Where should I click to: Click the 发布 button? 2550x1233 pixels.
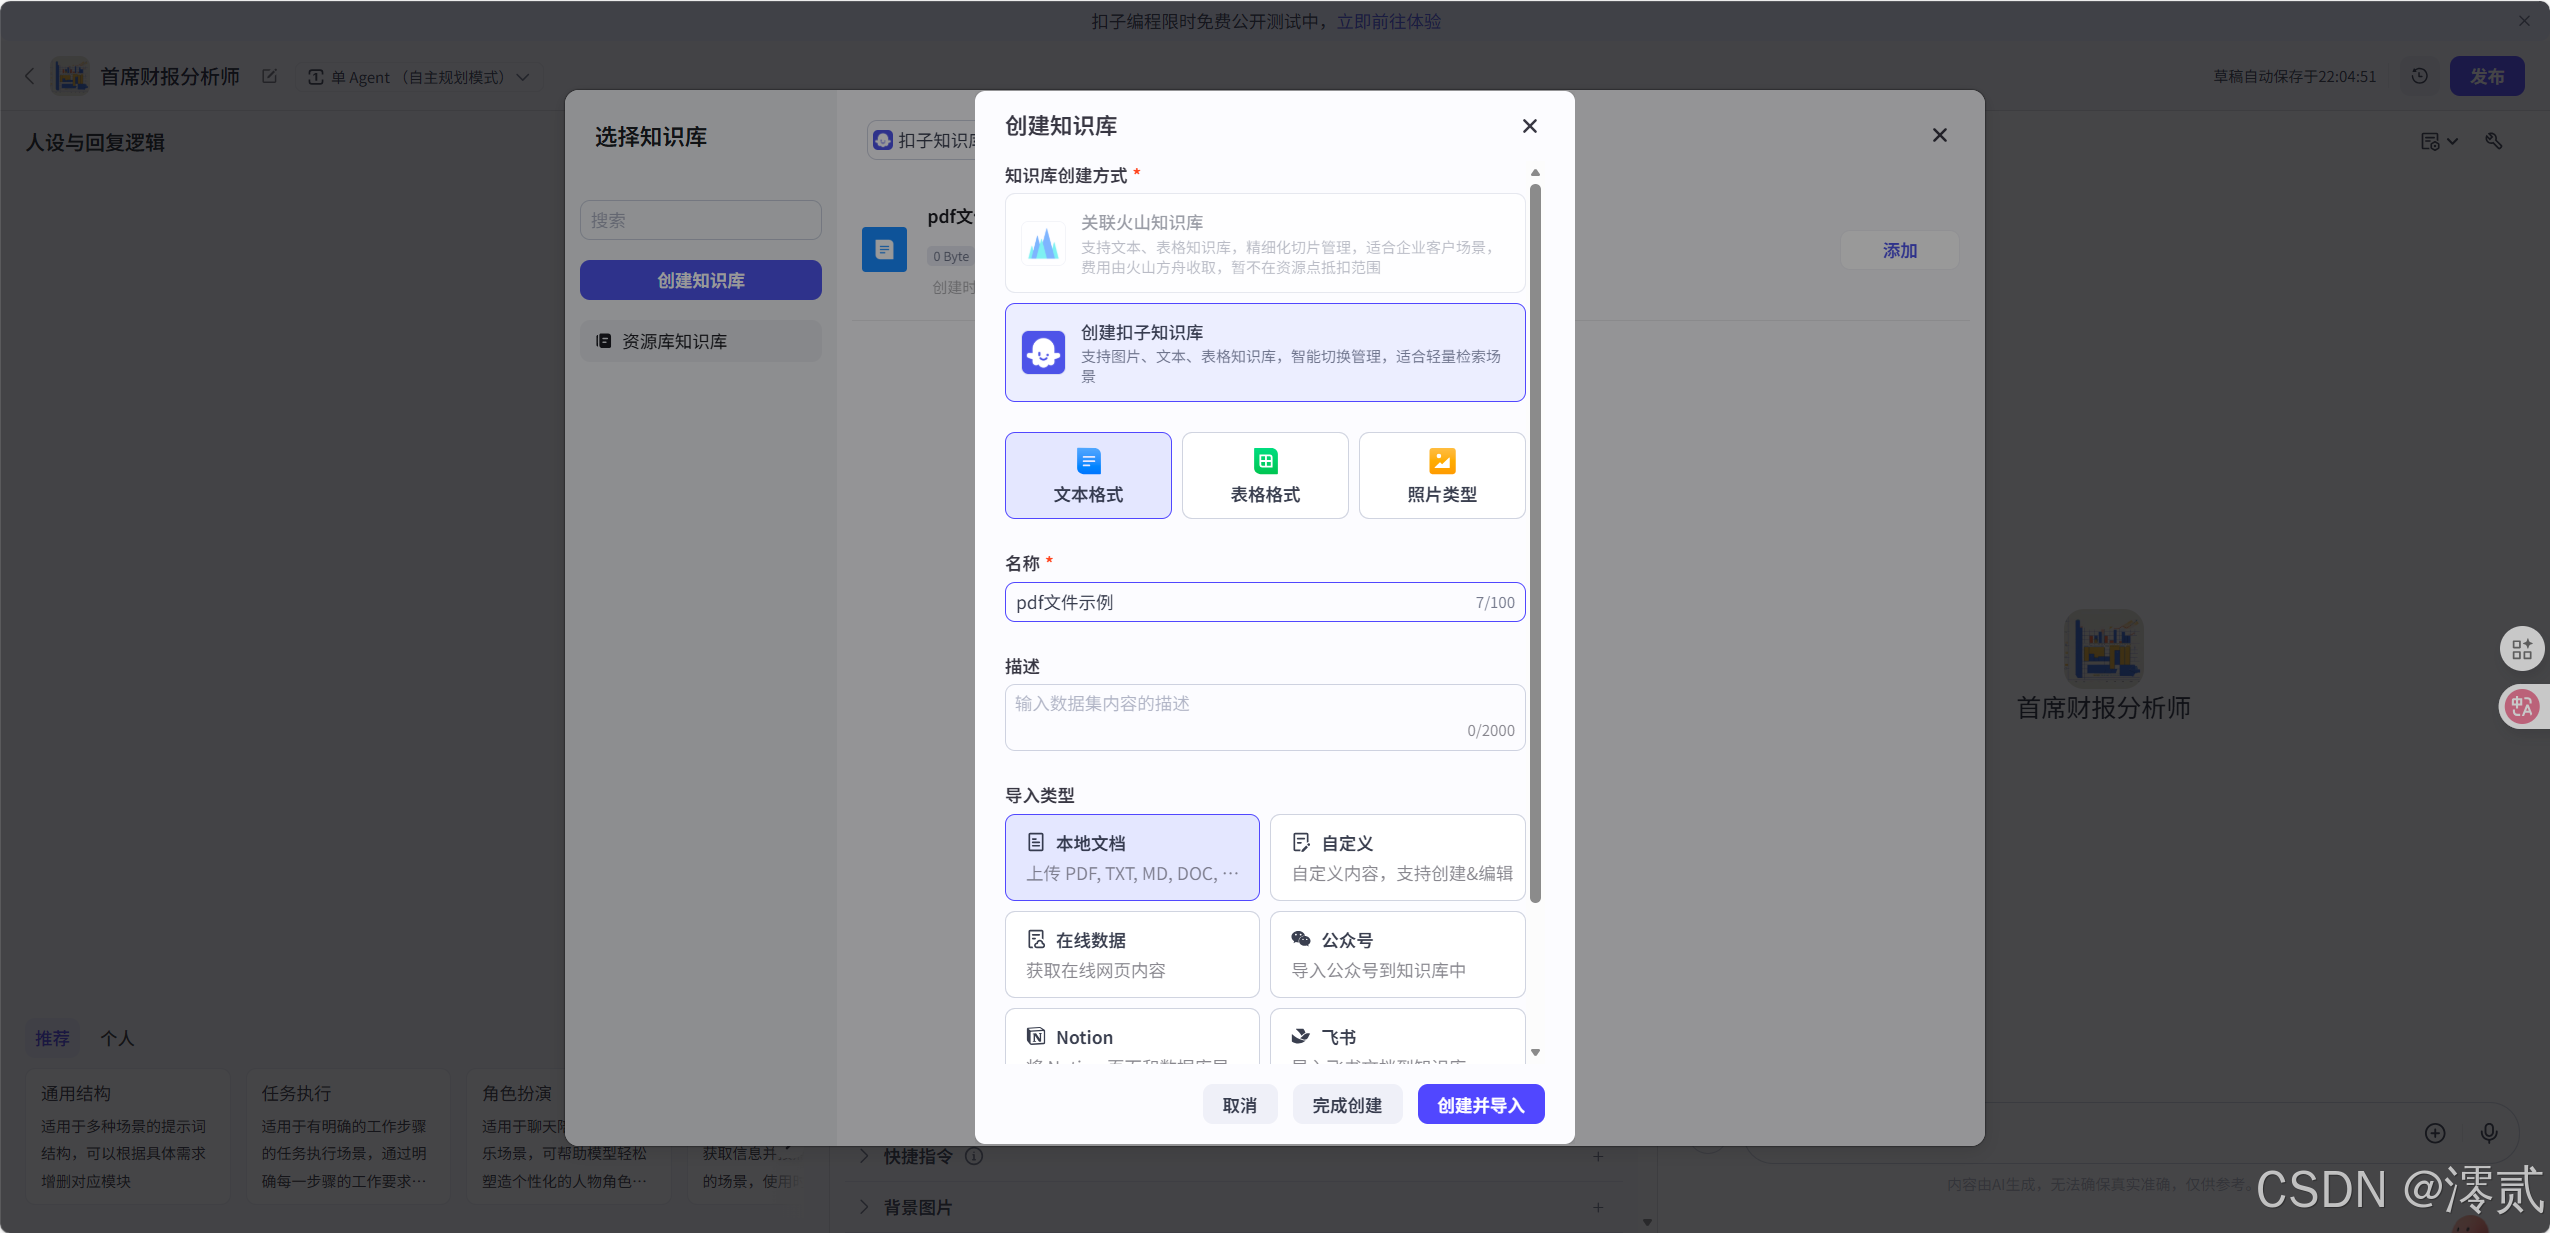coord(2488,76)
